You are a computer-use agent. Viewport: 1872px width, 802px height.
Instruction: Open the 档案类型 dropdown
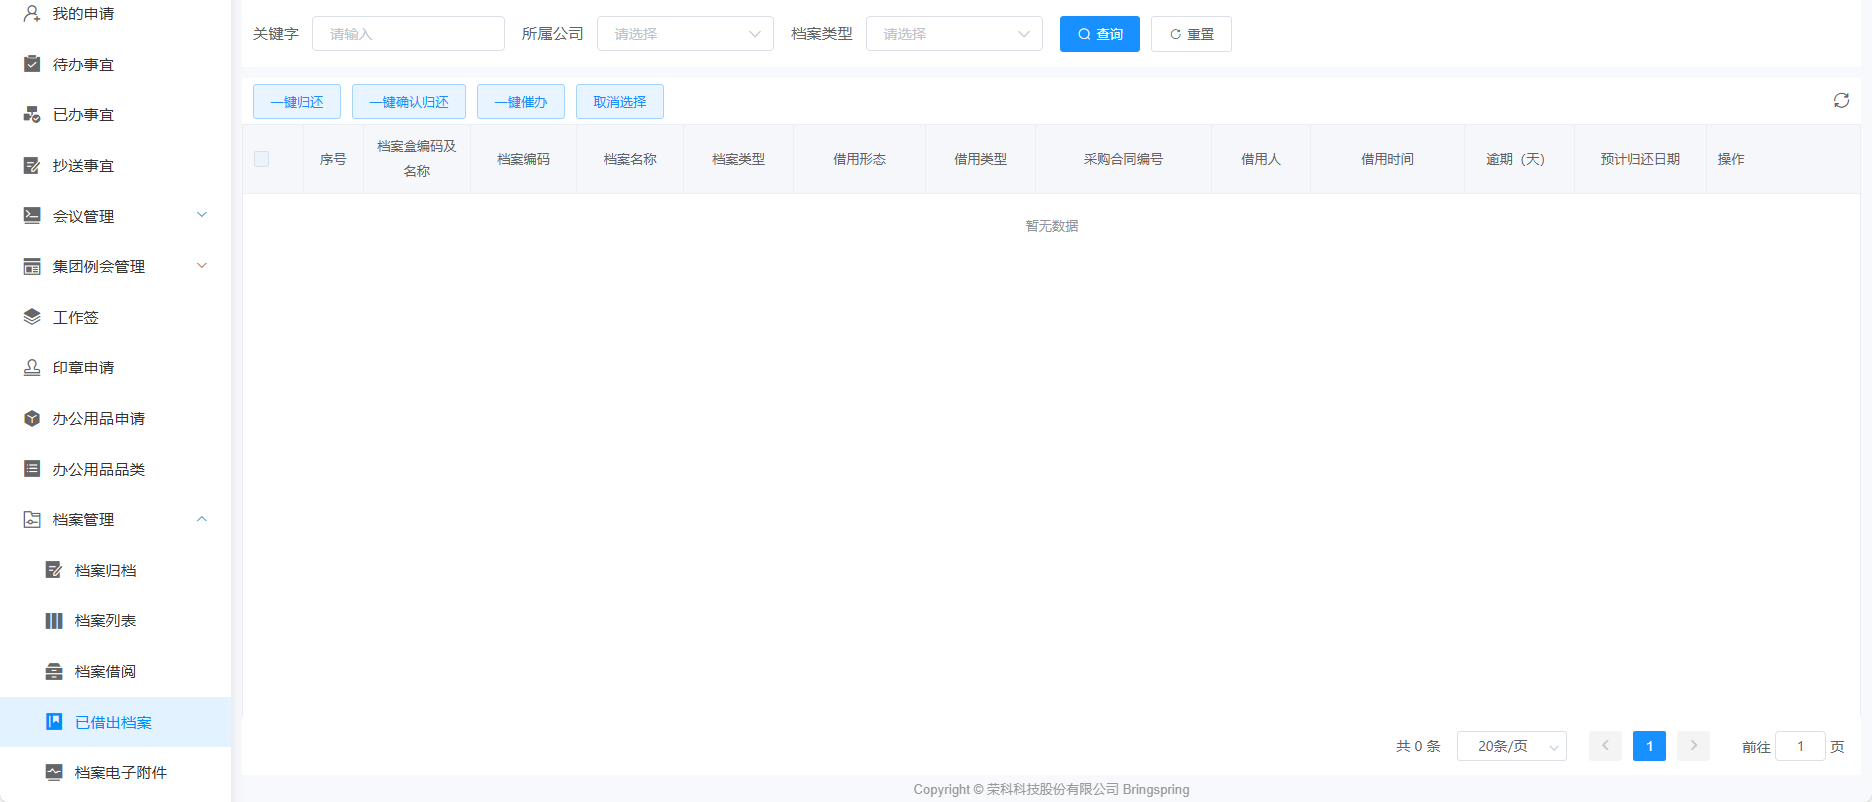[x=954, y=34]
